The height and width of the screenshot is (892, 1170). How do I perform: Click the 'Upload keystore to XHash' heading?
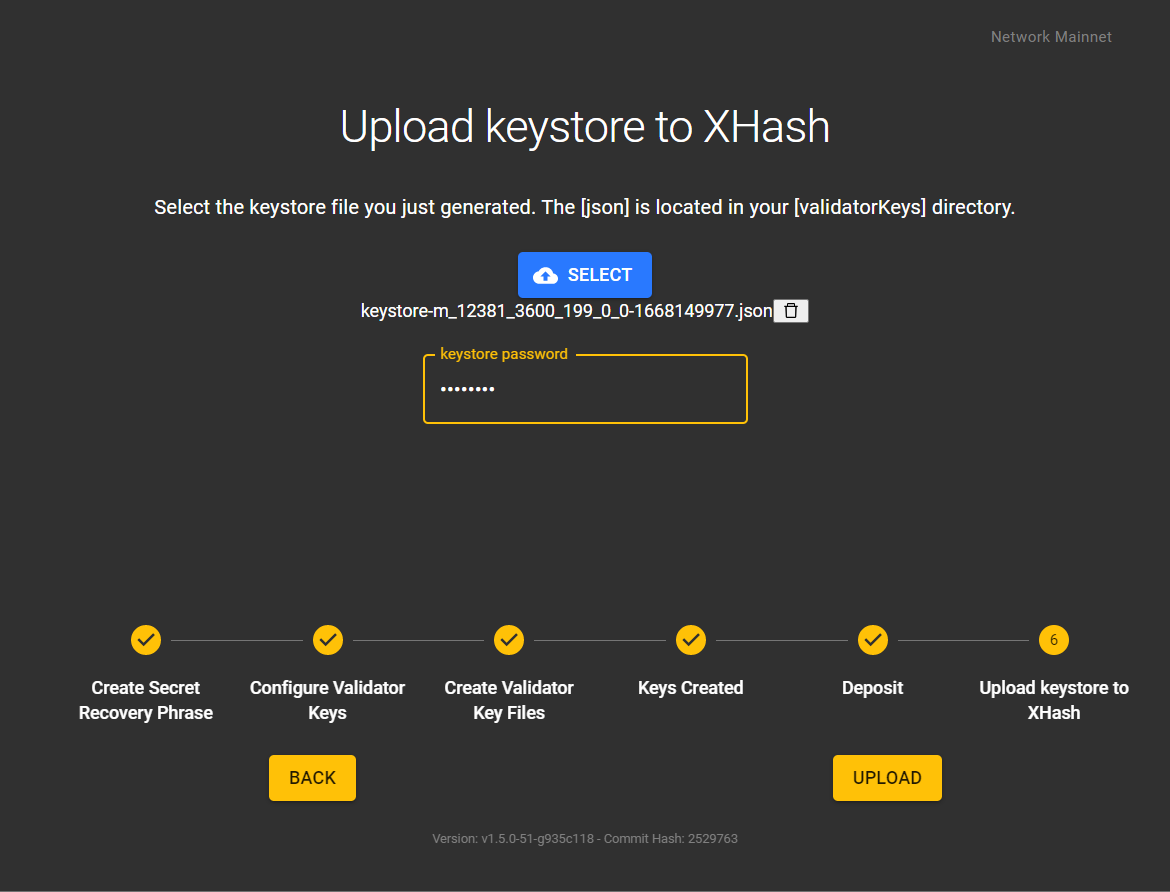(x=584, y=126)
